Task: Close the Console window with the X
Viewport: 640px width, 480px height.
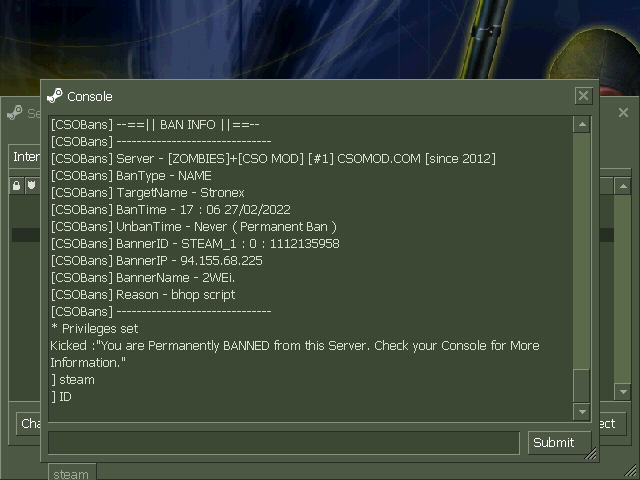Action: pyautogui.click(x=583, y=96)
